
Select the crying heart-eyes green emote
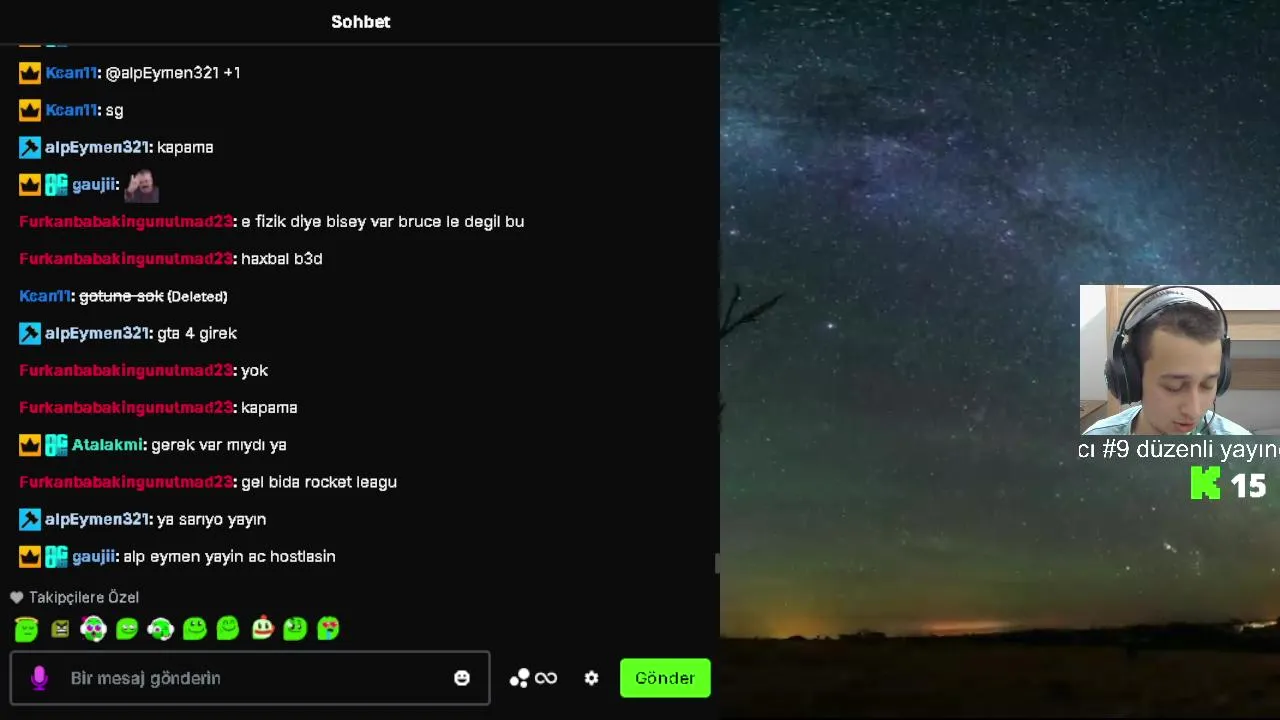[328, 628]
